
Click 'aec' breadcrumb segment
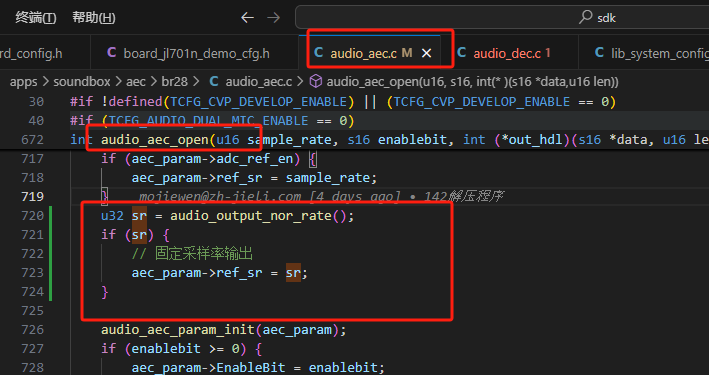(136, 82)
